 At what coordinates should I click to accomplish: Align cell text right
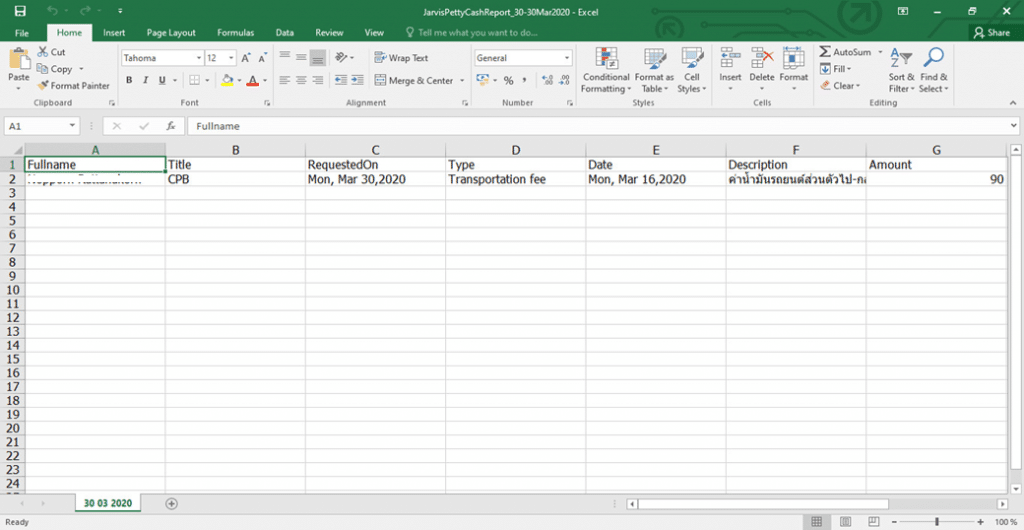point(317,80)
